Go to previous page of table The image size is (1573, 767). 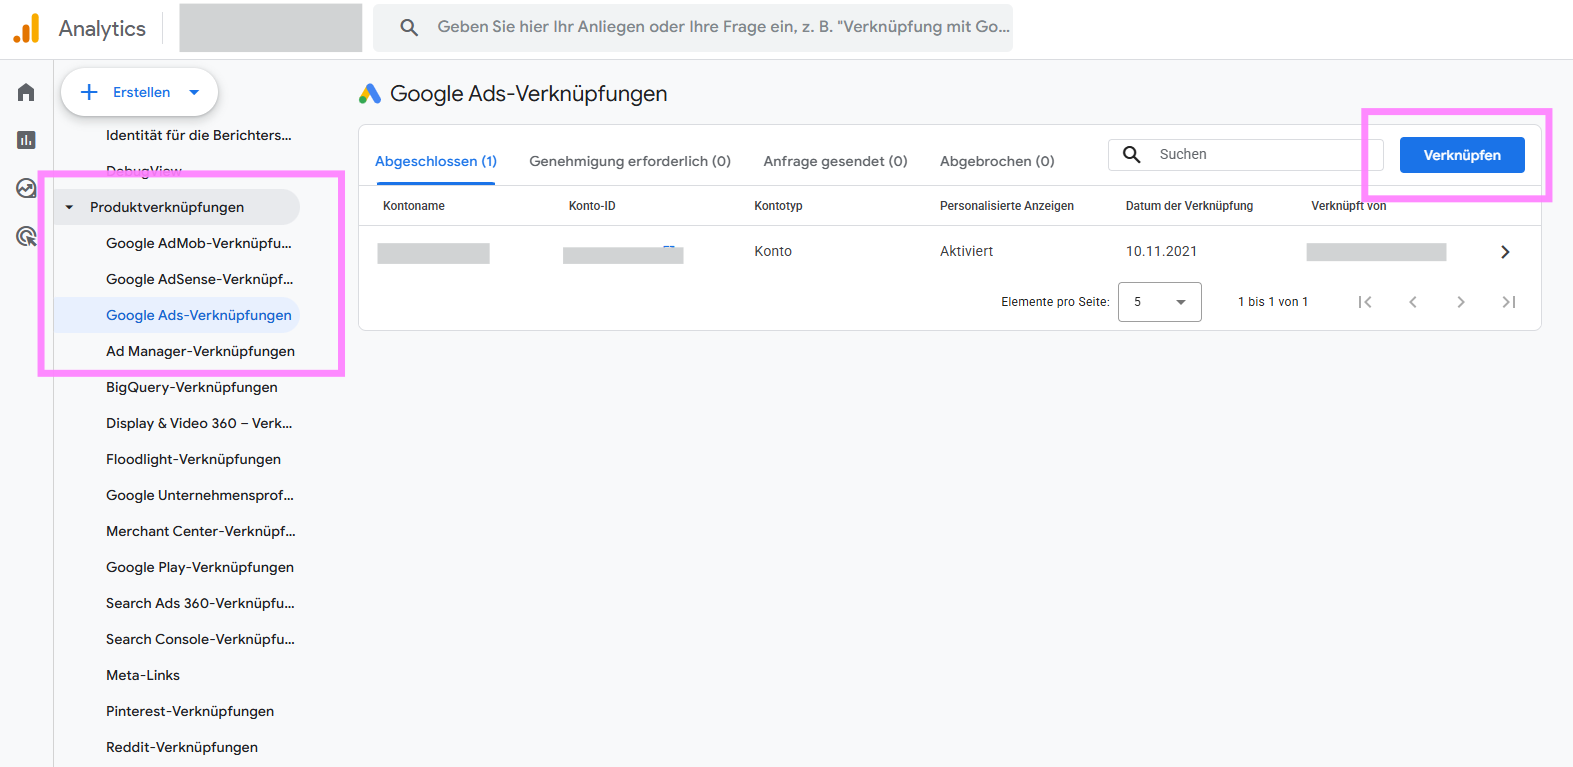coord(1413,302)
